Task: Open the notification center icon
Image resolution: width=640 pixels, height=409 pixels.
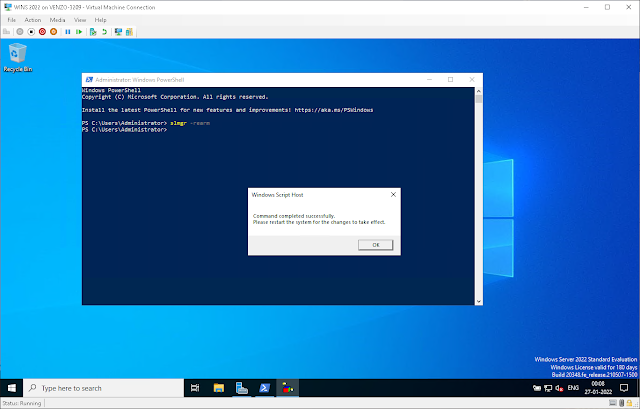Action: pos(624,388)
